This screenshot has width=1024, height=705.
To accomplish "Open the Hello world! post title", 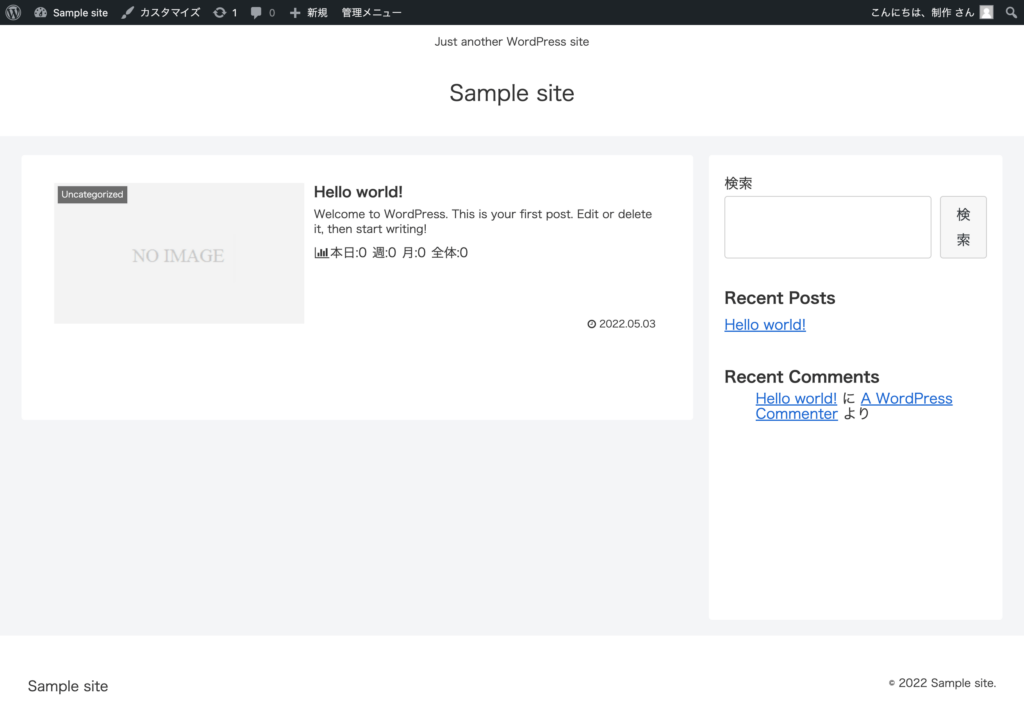I will coord(358,192).
